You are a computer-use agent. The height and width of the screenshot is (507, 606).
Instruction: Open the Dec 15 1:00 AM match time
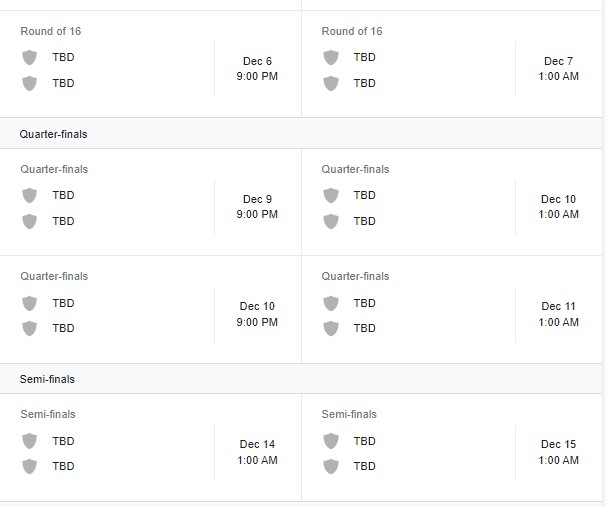tap(558, 452)
